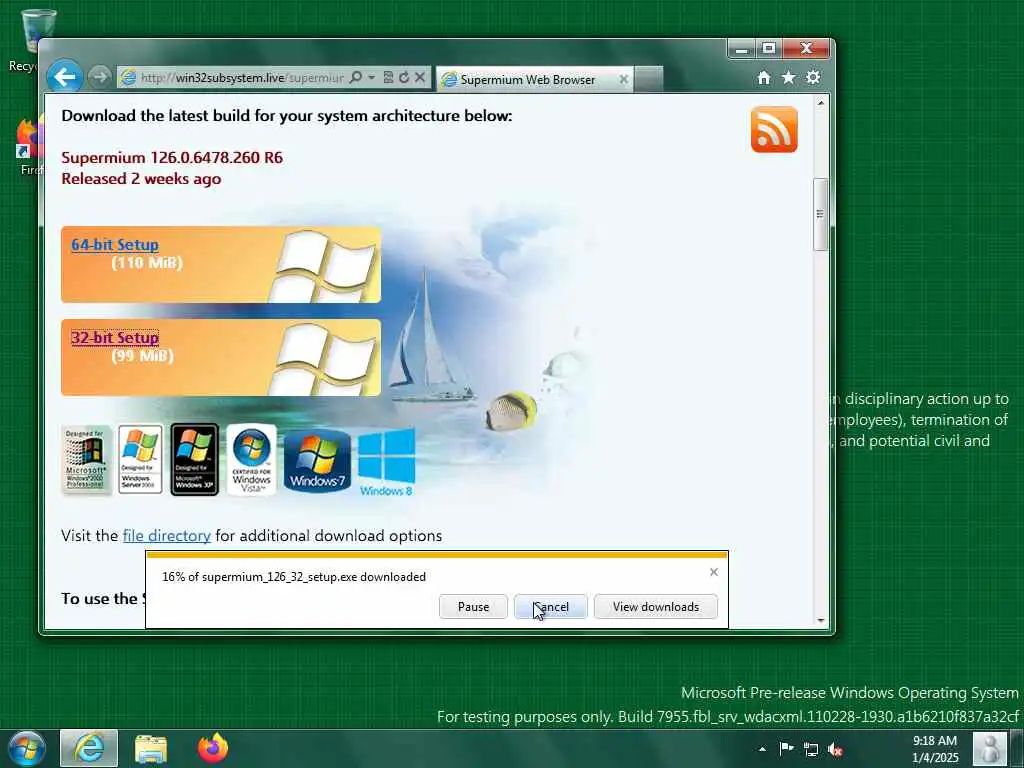Toggle compatibility view icon in address bar
Viewport: 1024px width, 768px height.
click(388, 78)
